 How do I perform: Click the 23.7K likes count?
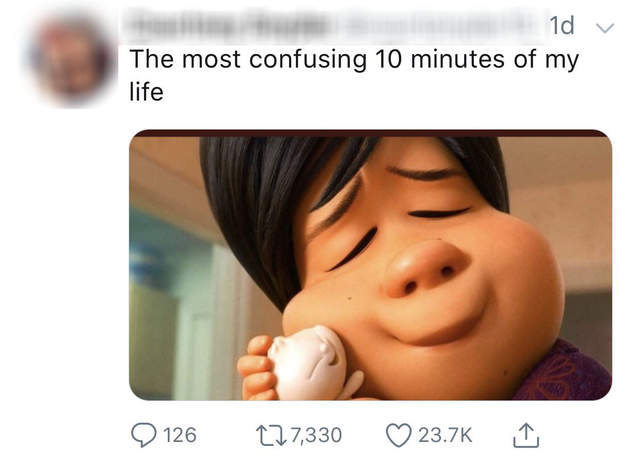(x=445, y=435)
